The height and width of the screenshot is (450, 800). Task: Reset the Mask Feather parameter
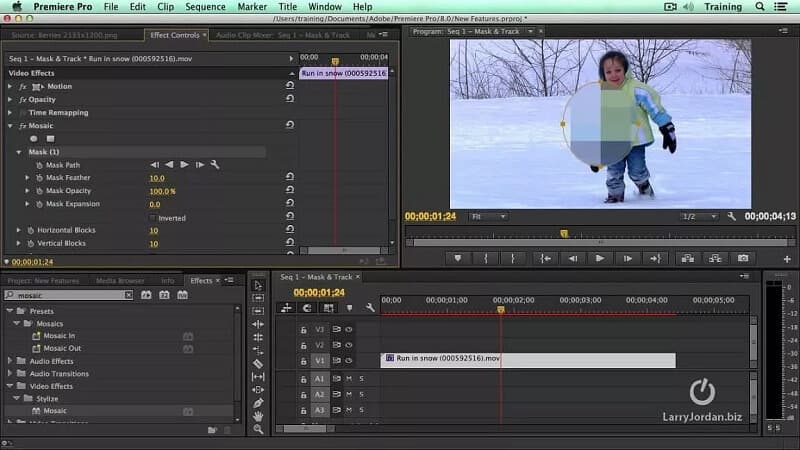tap(290, 177)
